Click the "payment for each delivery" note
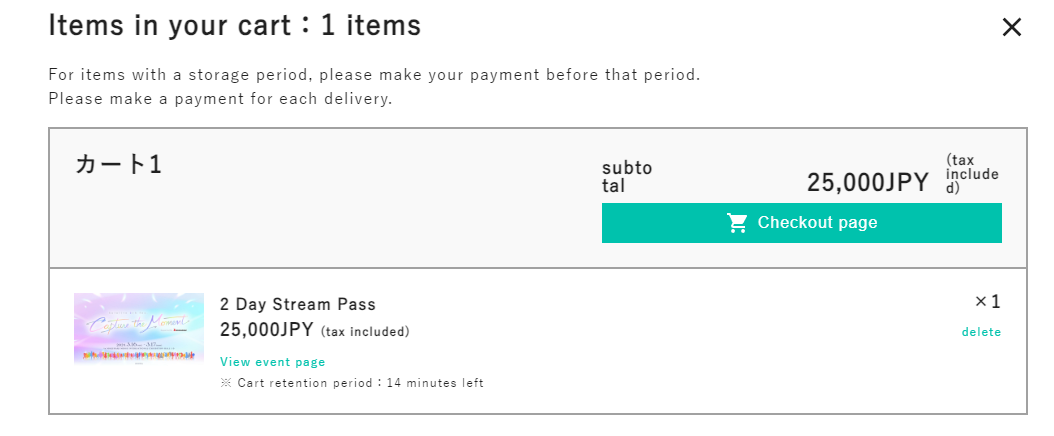 [x=220, y=99]
